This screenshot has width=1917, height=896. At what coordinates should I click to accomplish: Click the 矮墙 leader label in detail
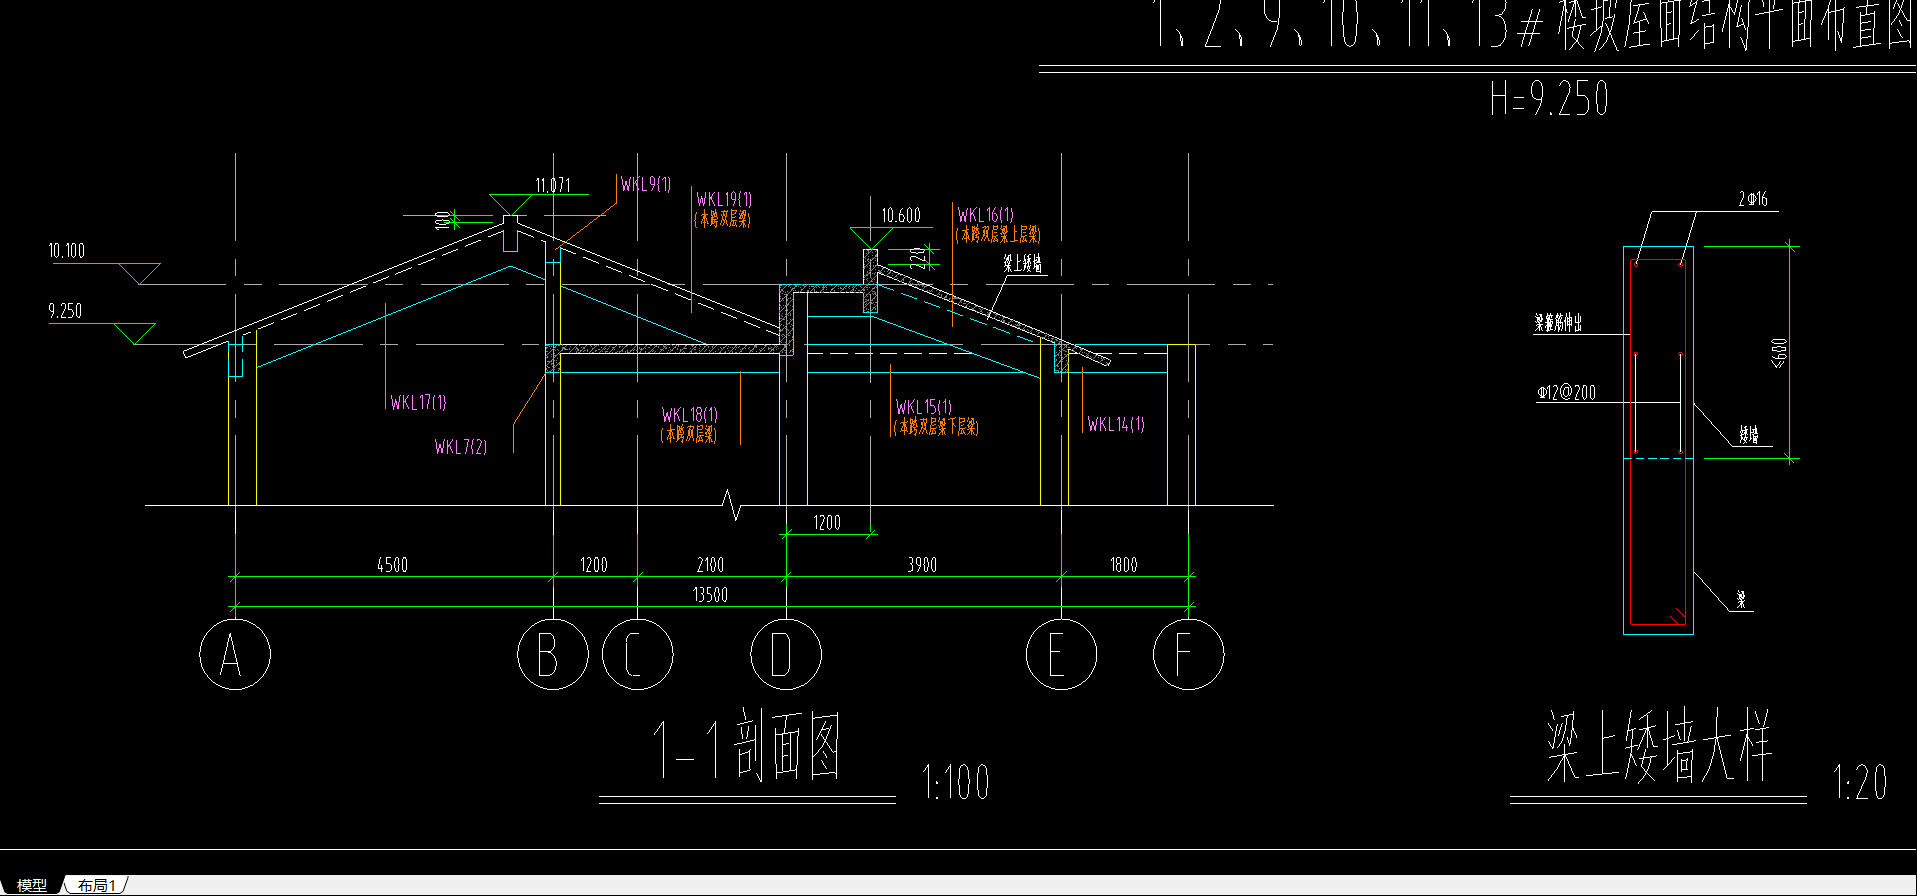click(1748, 435)
